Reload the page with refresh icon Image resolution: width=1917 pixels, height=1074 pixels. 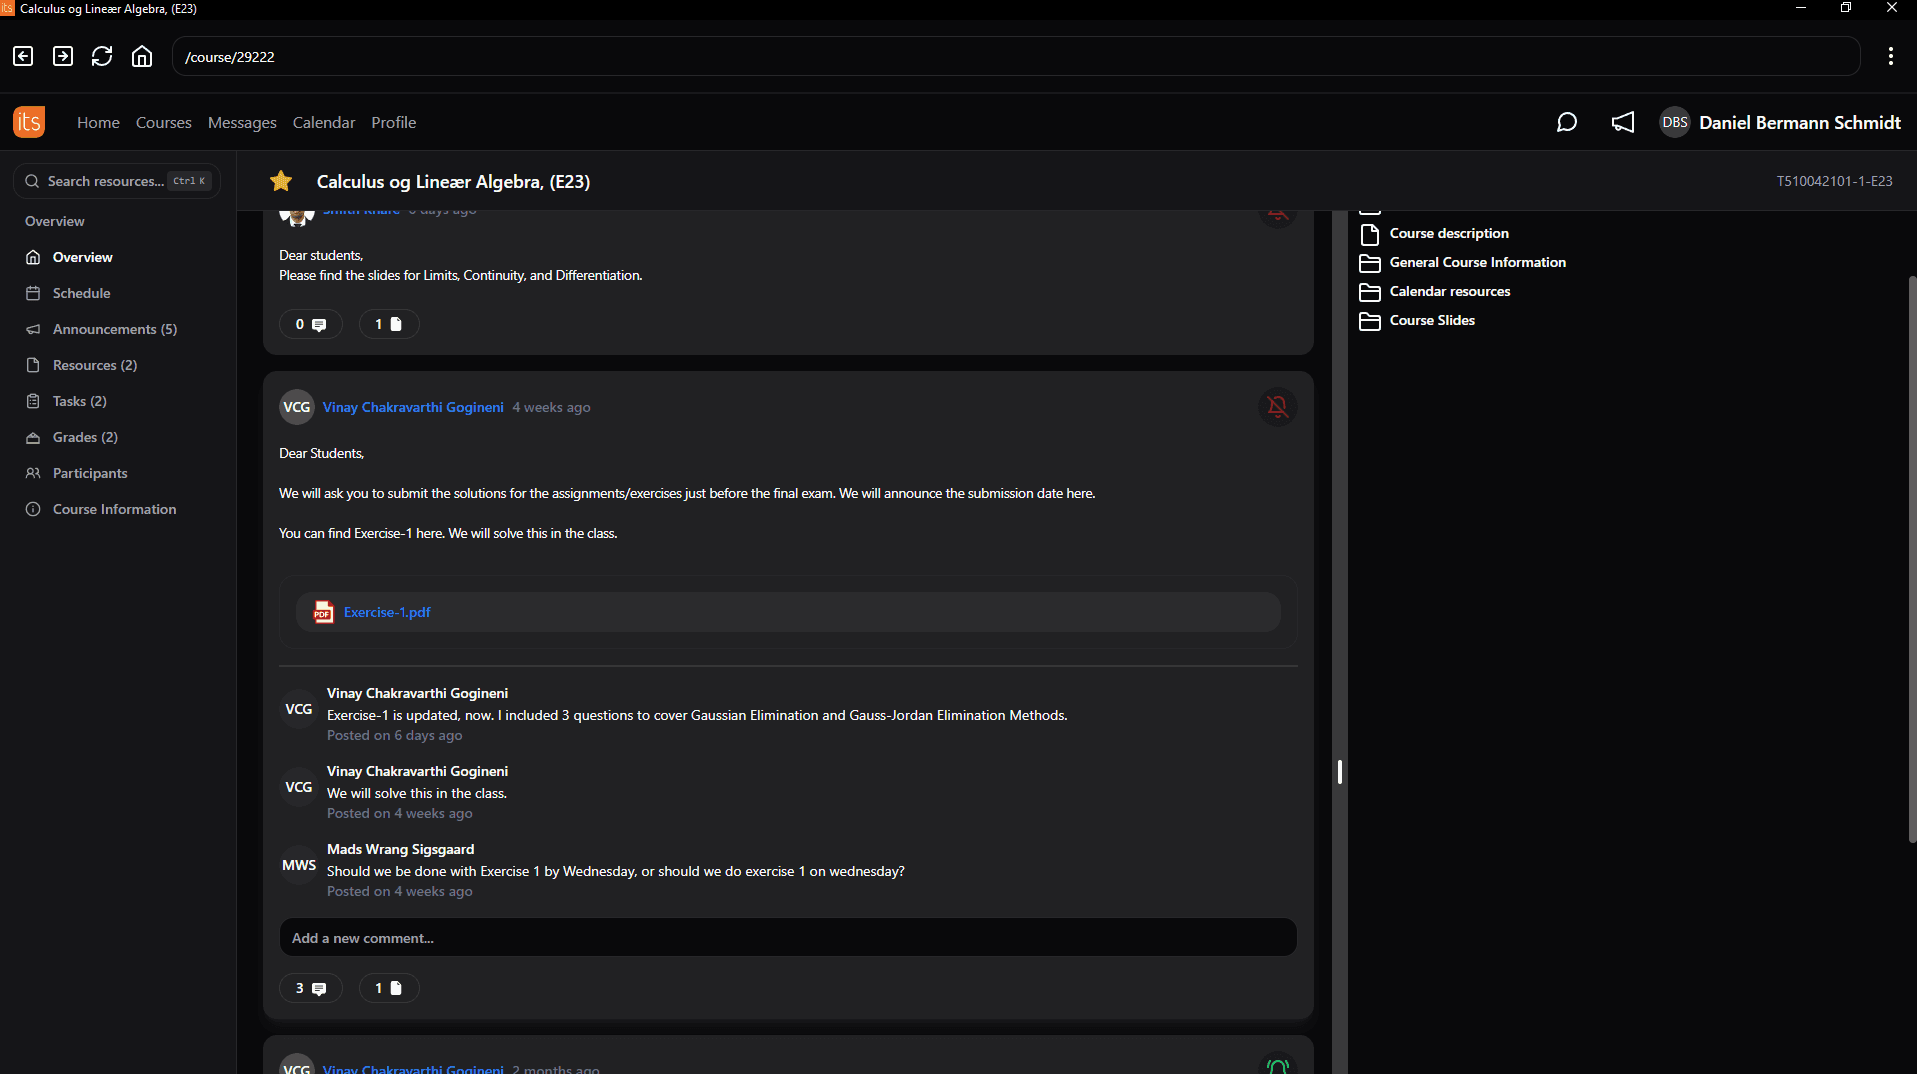click(x=102, y=56)
